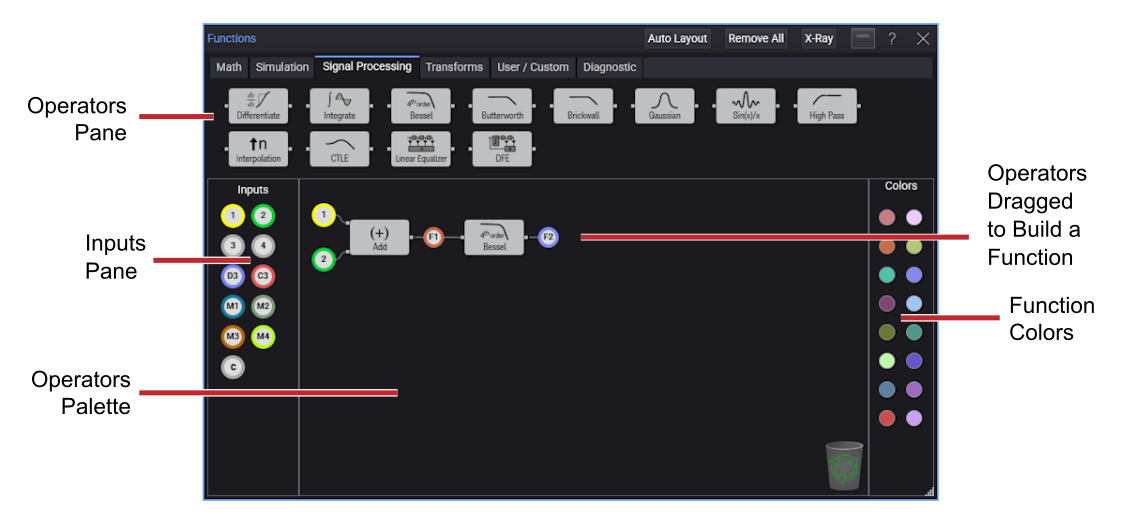Screen dimensions: 1121x529
Task: Select the DFE operator icon
Action: click(502, 148)
